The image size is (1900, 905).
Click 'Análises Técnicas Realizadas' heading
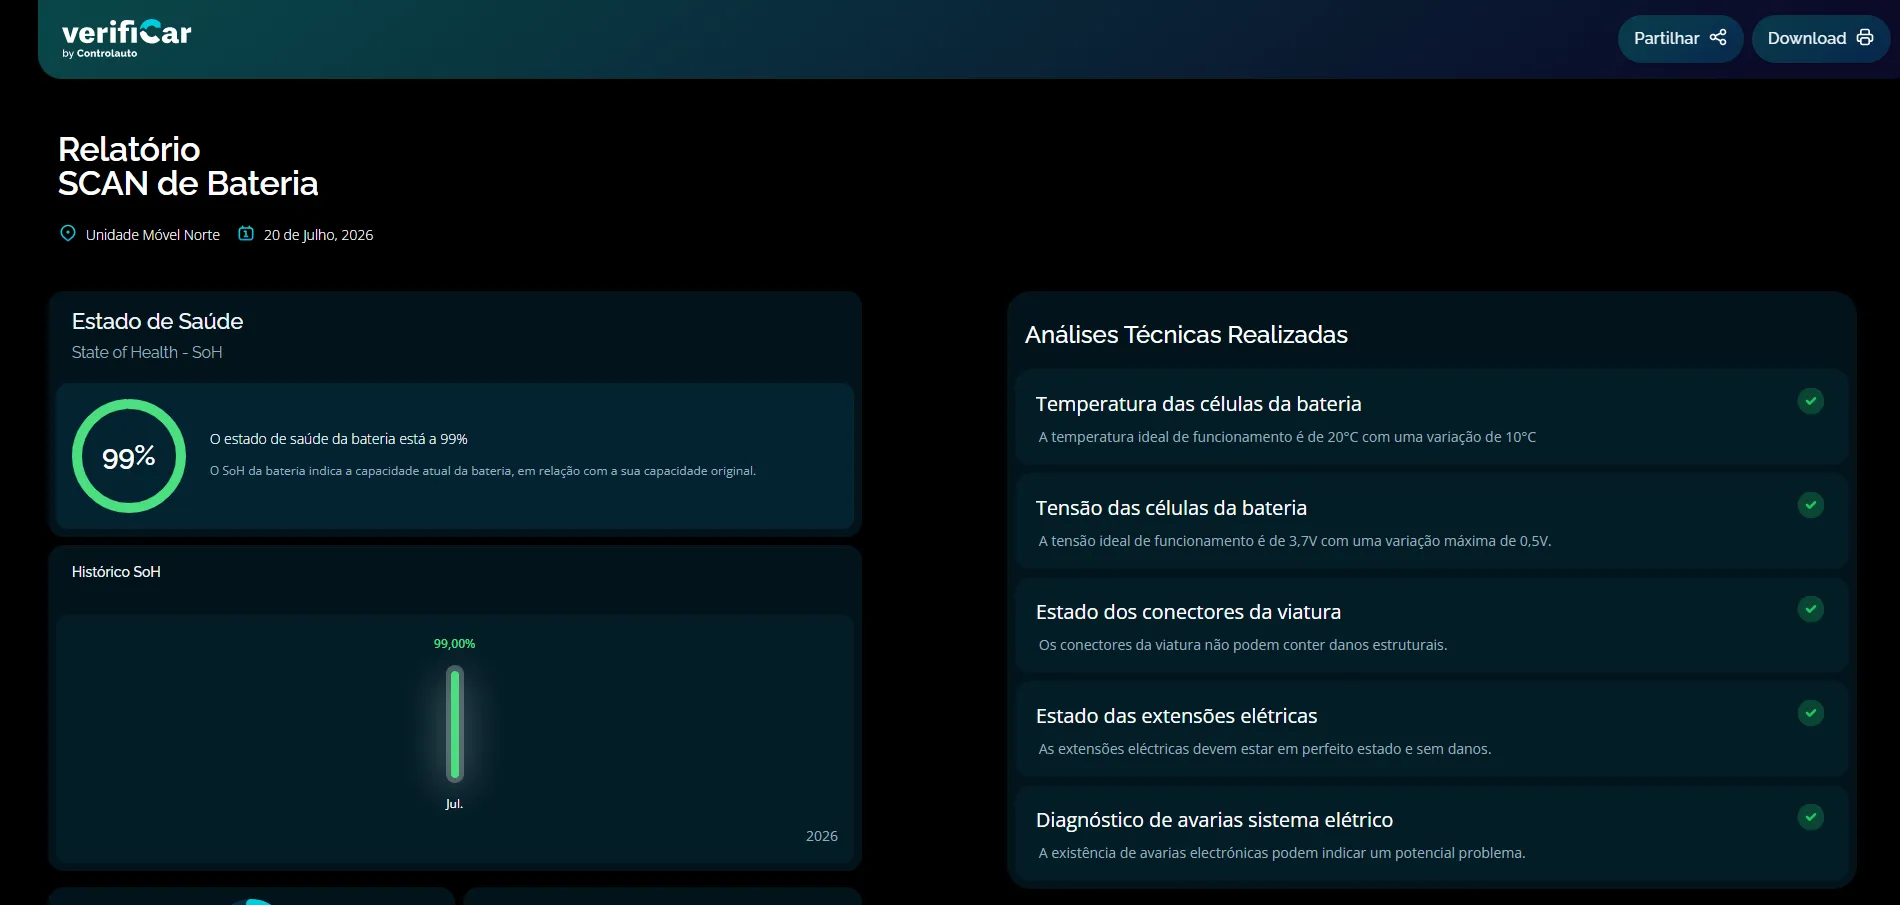[1186, 335]
